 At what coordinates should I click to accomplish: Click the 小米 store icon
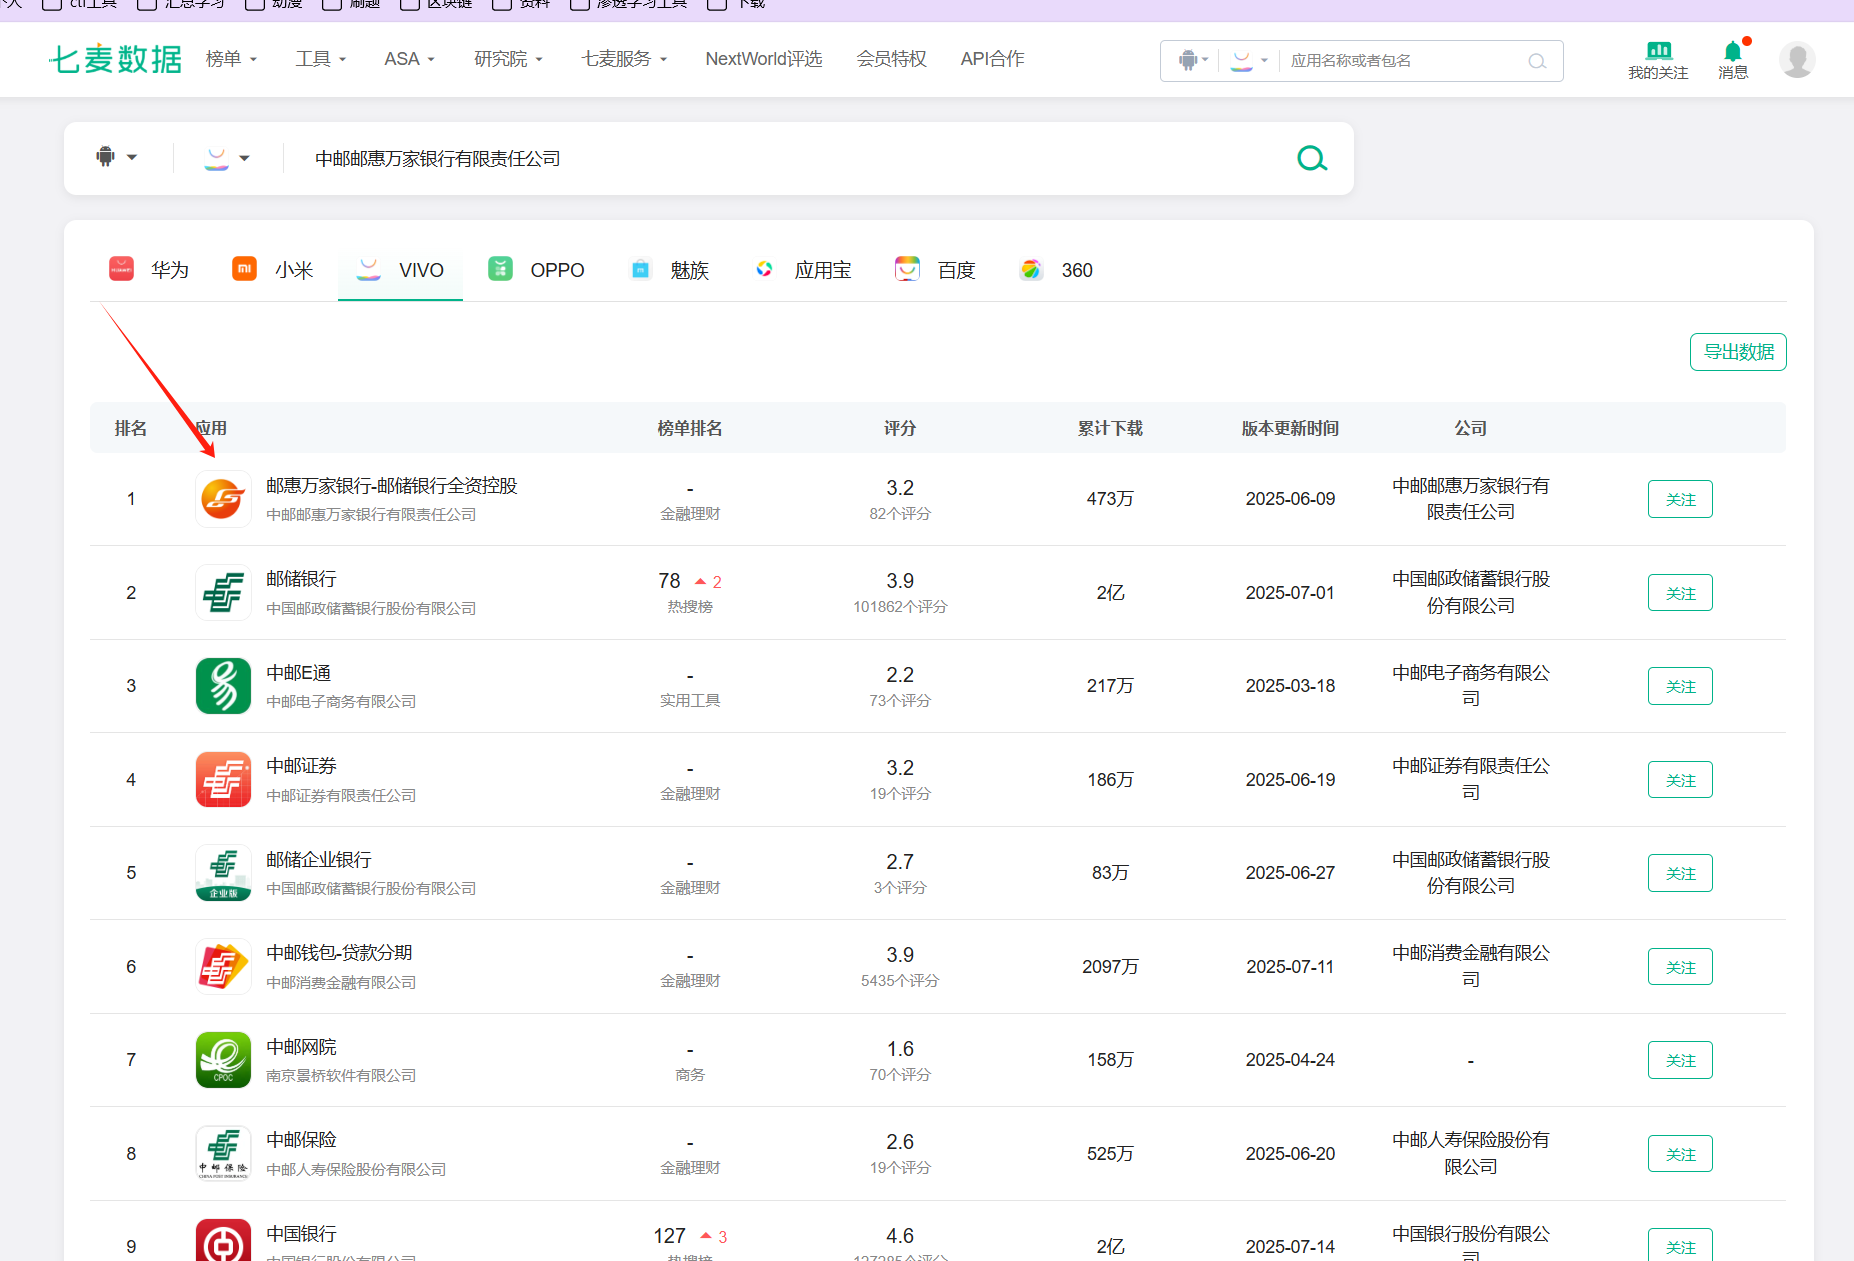(245, 269)
